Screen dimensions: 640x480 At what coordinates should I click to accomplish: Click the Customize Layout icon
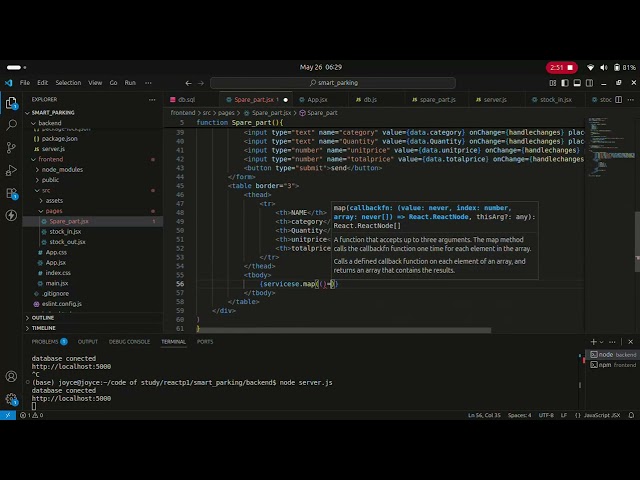pos(553,83)
